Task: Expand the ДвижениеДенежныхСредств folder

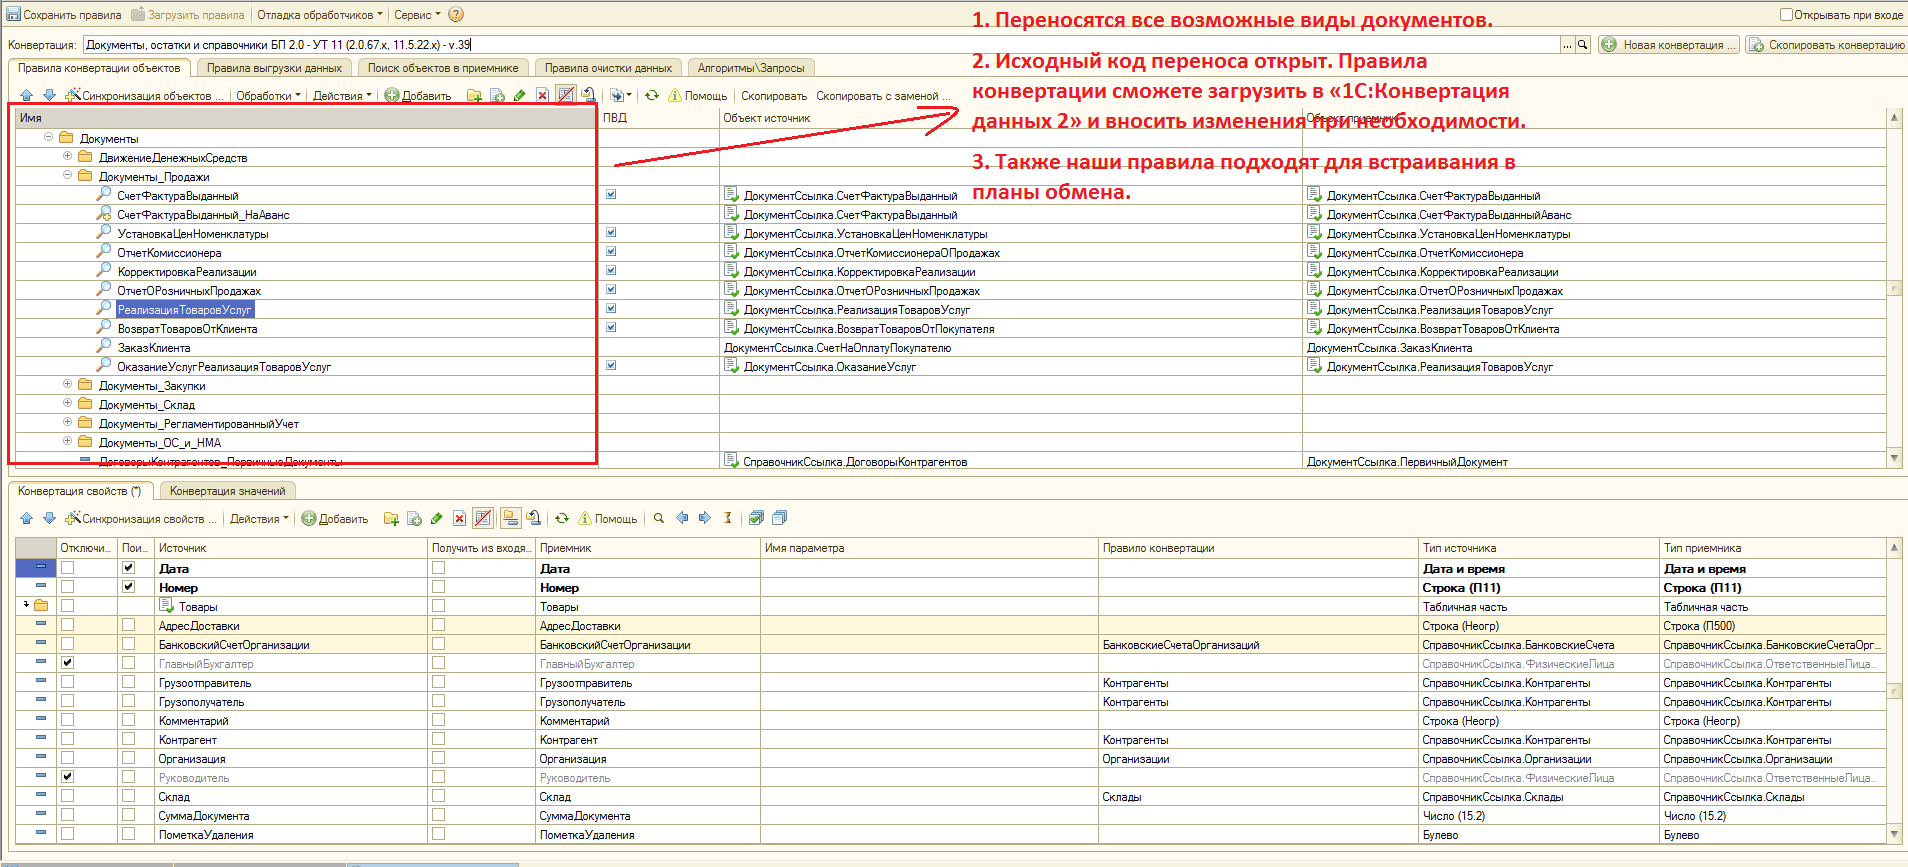Action: (67, 156)
